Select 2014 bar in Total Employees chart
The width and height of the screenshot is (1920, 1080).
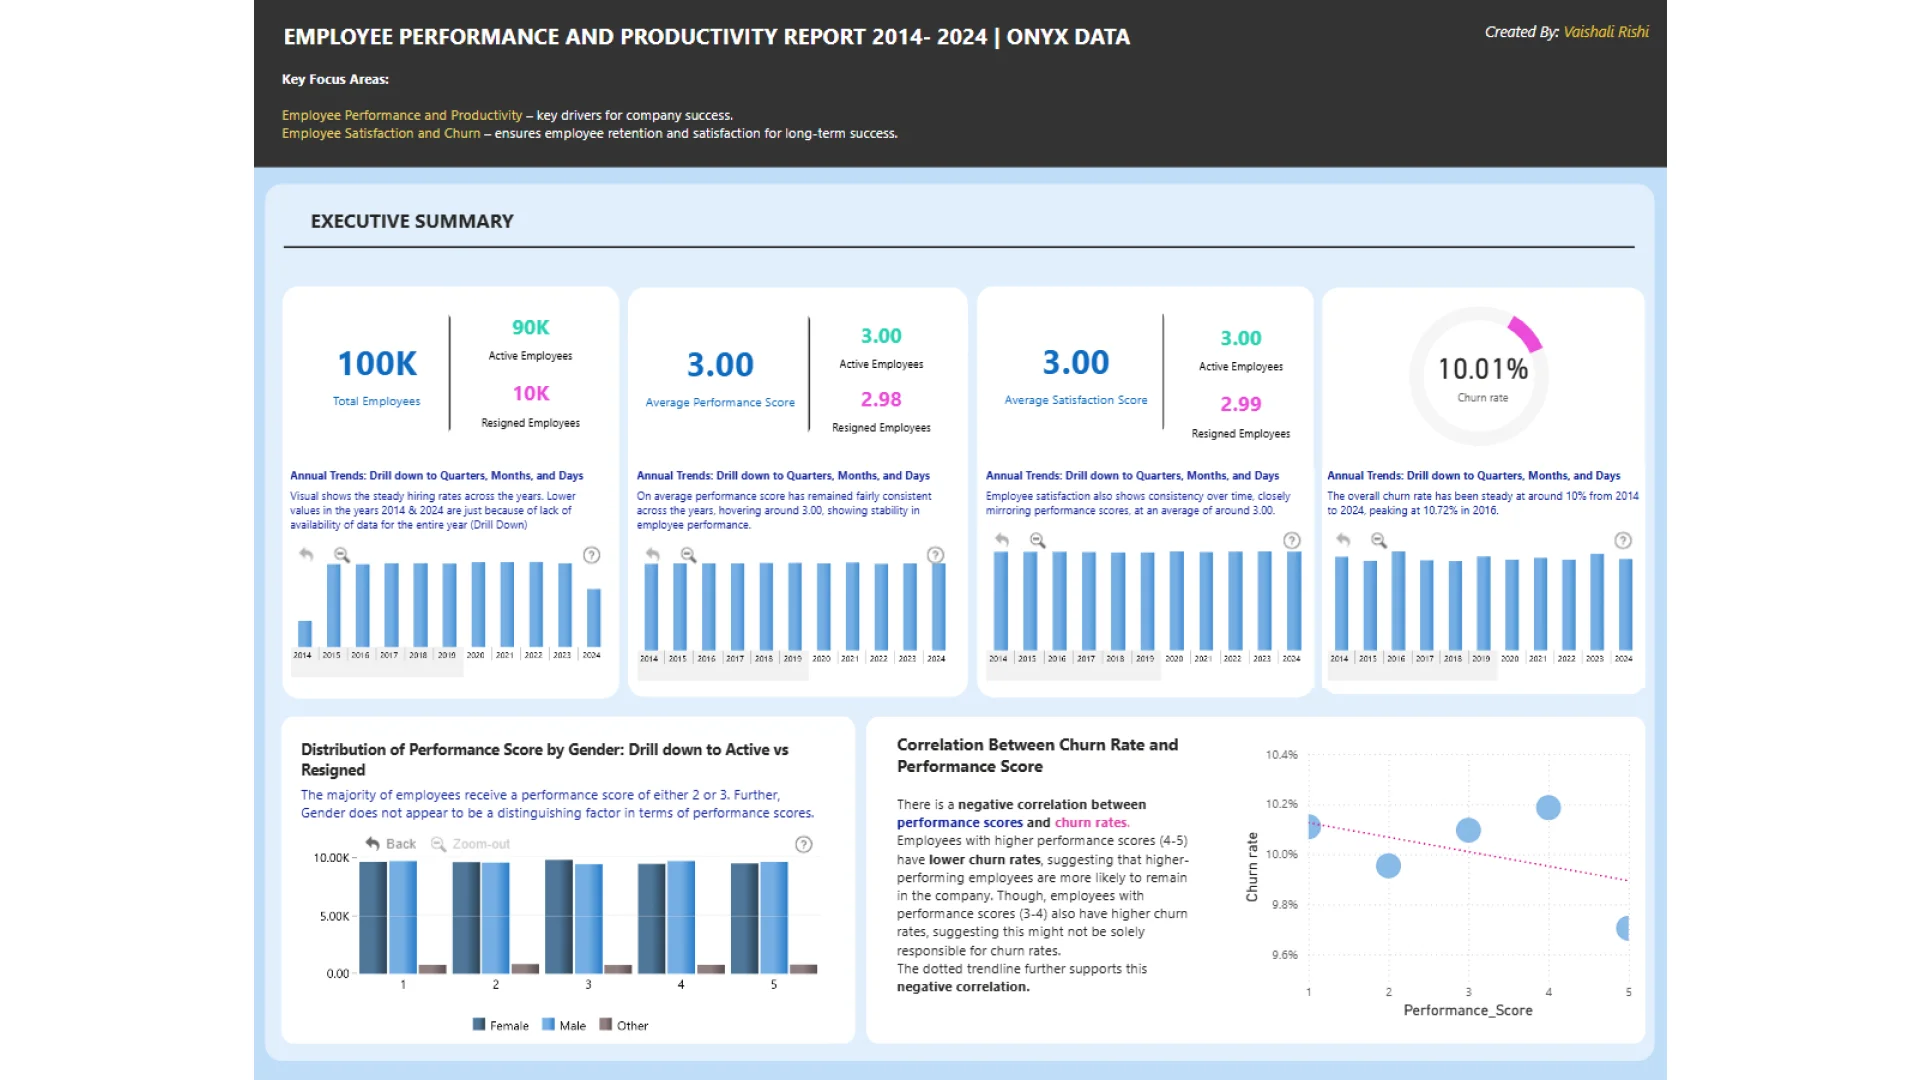pos(305,633)
